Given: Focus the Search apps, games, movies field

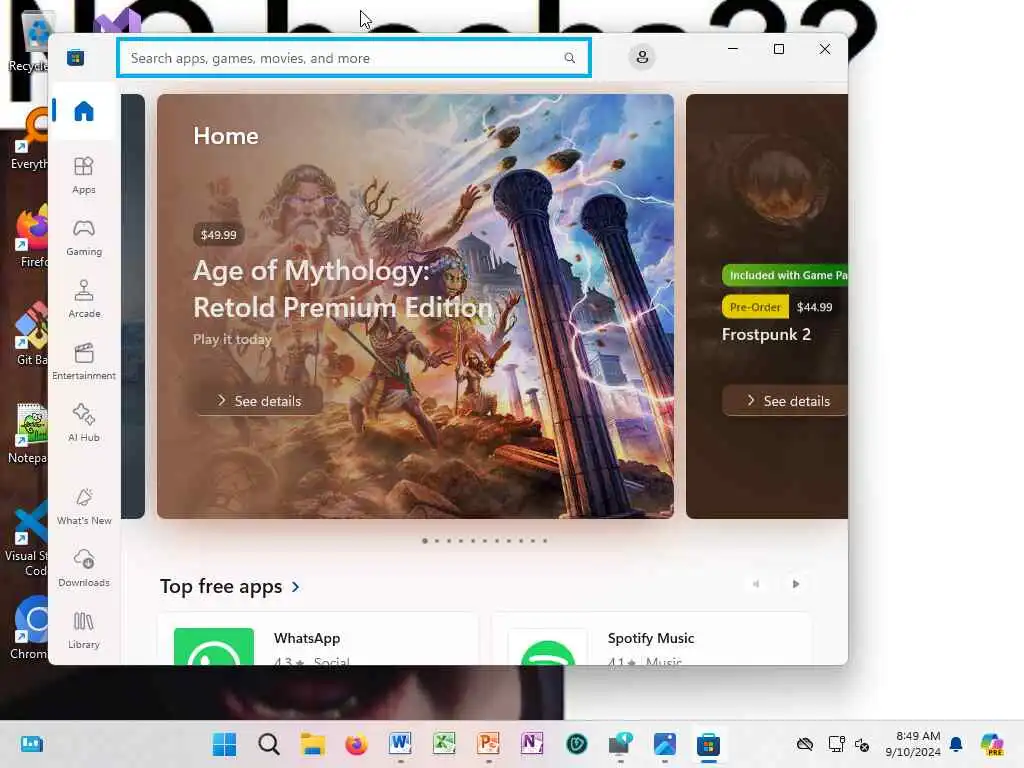Looking at the screenshot, I should coord(353,57).
